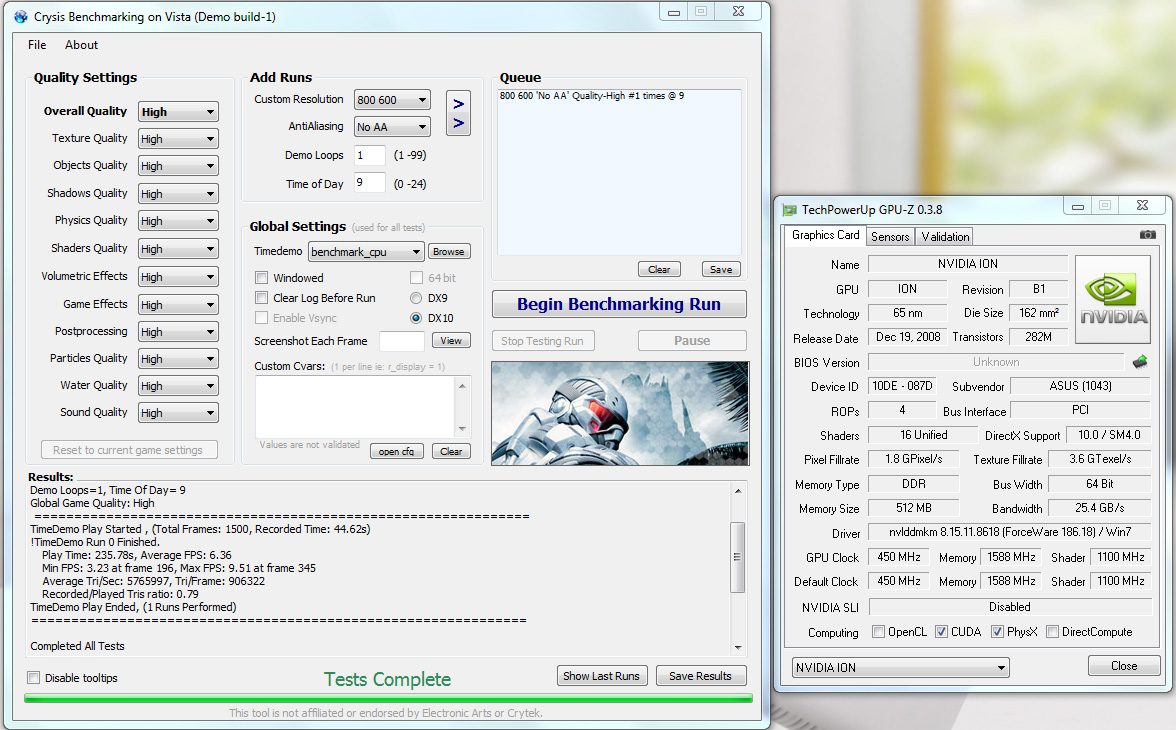Open the Timedemo benchmark_cpu dropdown
This screenshot has width=1176, height=730.
pyautogui.click(x=366, y=251)
